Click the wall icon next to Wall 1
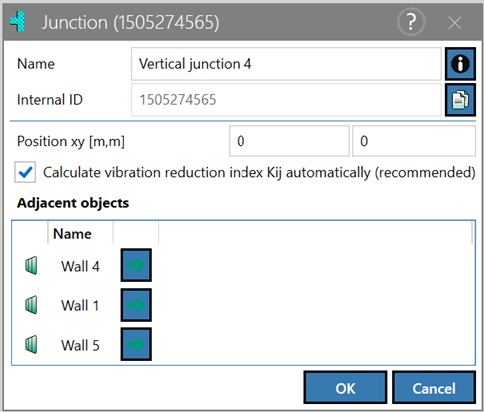484x412 pixels. click(x=31, y=305)
